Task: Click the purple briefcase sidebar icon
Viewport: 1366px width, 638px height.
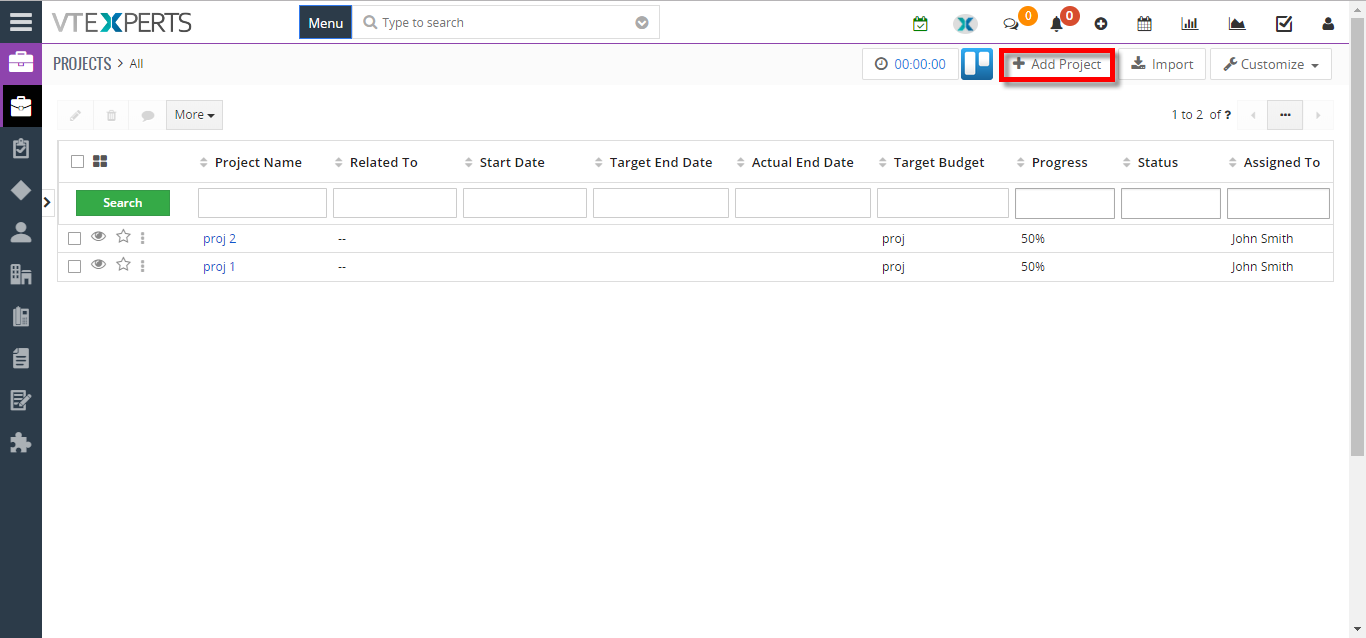Action: click(x=21, y=63)
